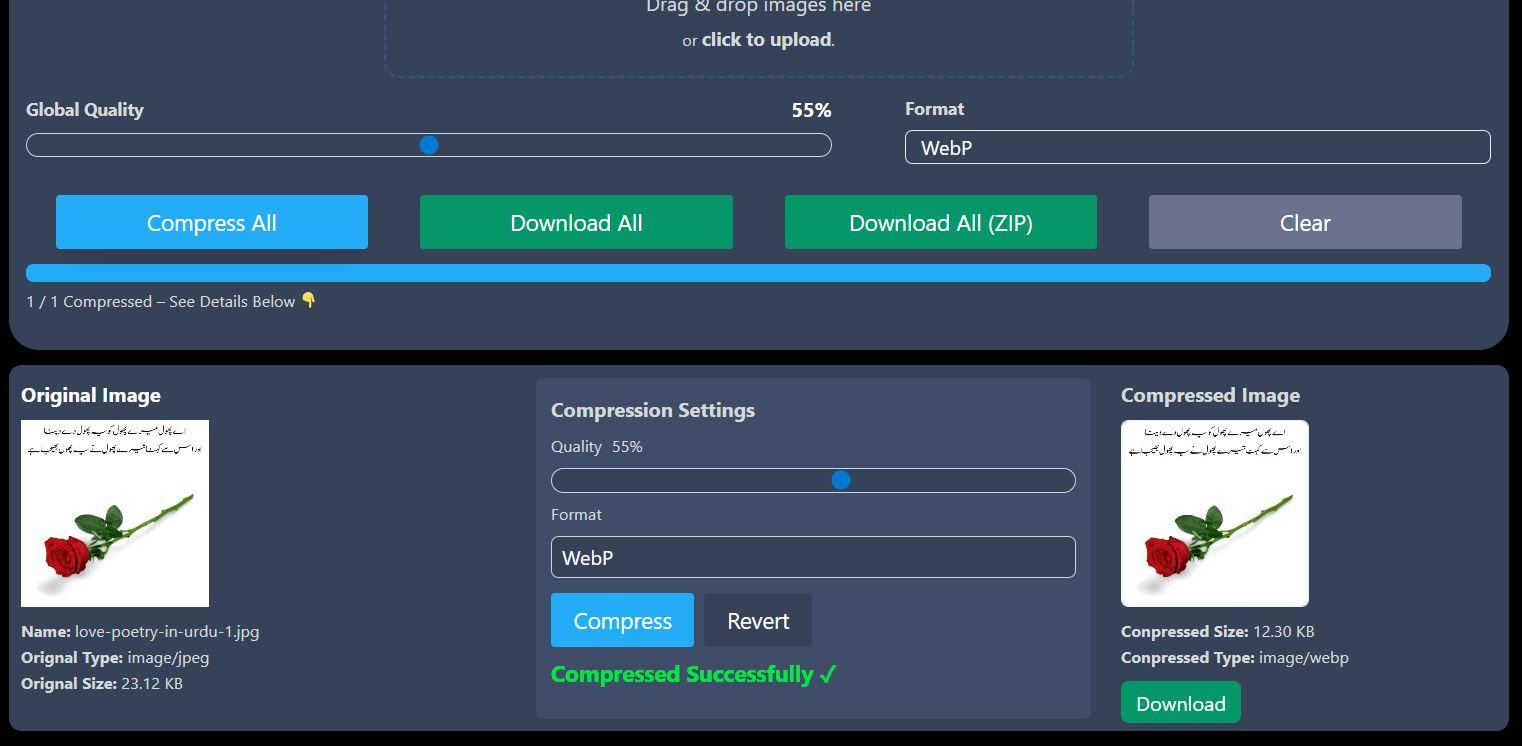Compress the love-poetry image
Image resolution: width=1522 pixels, height=746 pixels.
(x=621, y=620)
